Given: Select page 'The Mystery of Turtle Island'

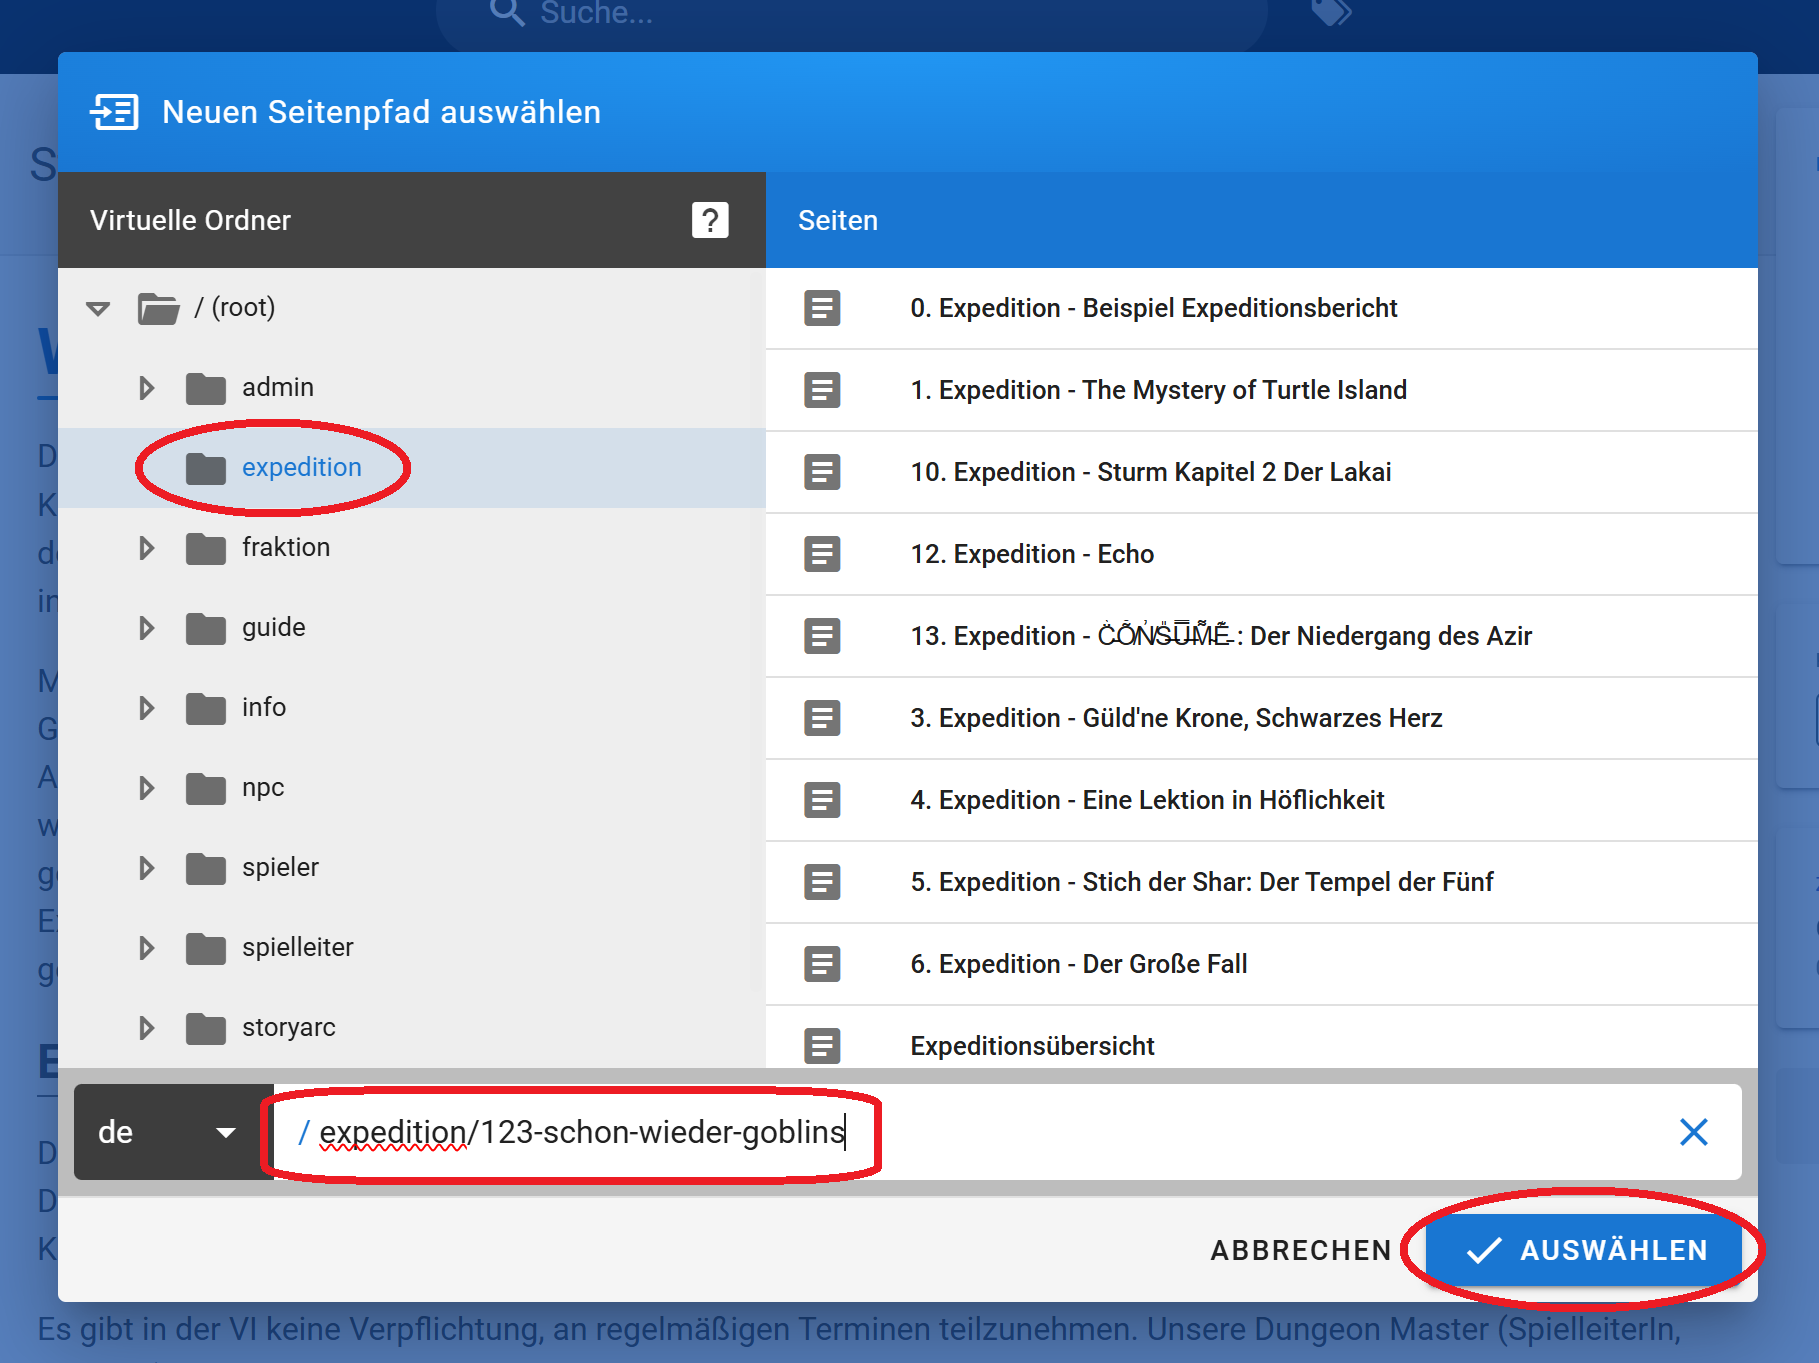Looking at the screenshot, I should pos(1158,390).
